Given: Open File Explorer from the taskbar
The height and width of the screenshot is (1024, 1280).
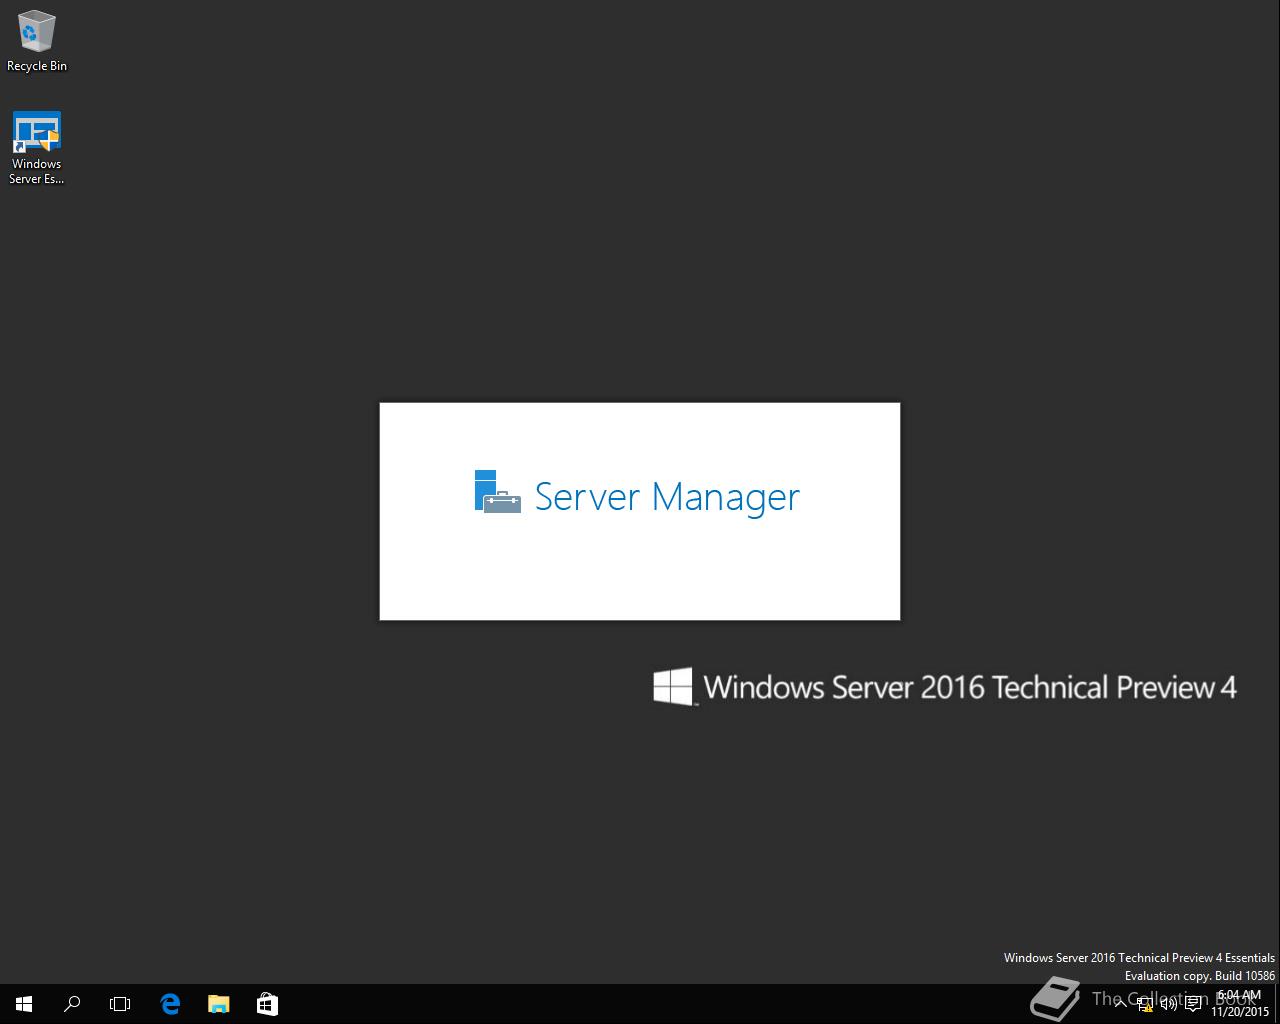Looking at the screenshot, I should (x=218, y=1004).
